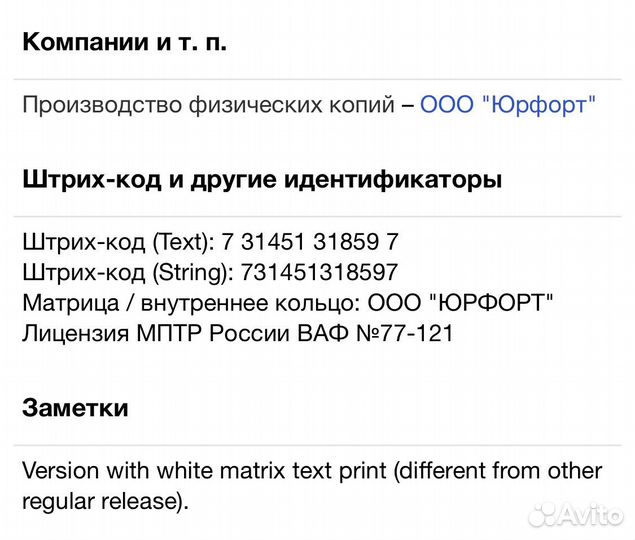Select the barcode string 731451318597
This screenshot has height=540, width=635.
pyautogui.click(x=320, y=272)
